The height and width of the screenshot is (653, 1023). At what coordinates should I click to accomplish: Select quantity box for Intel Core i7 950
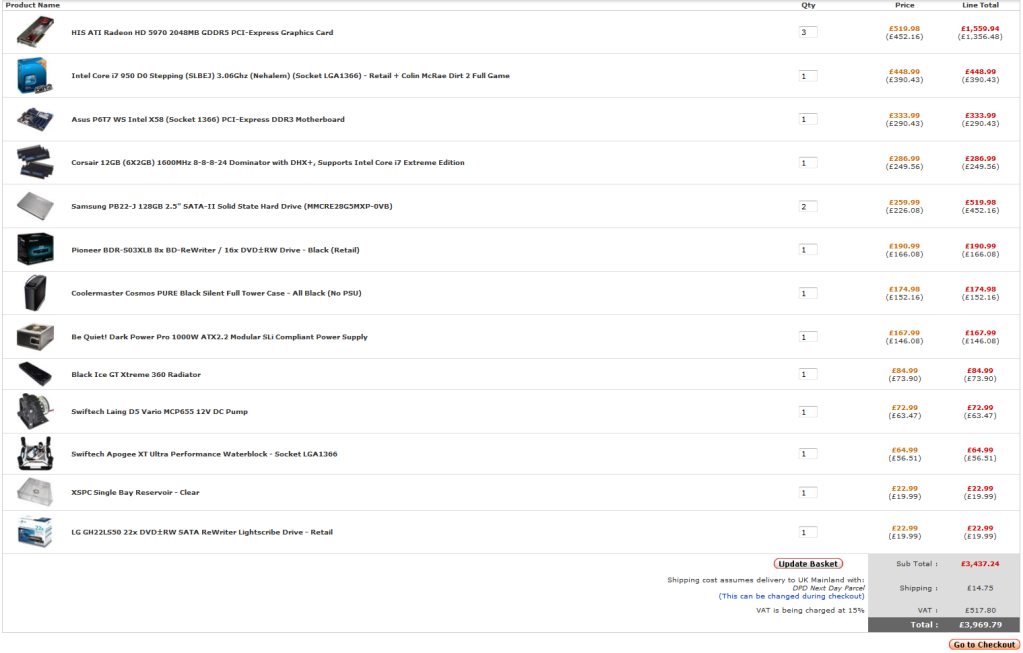808,76
